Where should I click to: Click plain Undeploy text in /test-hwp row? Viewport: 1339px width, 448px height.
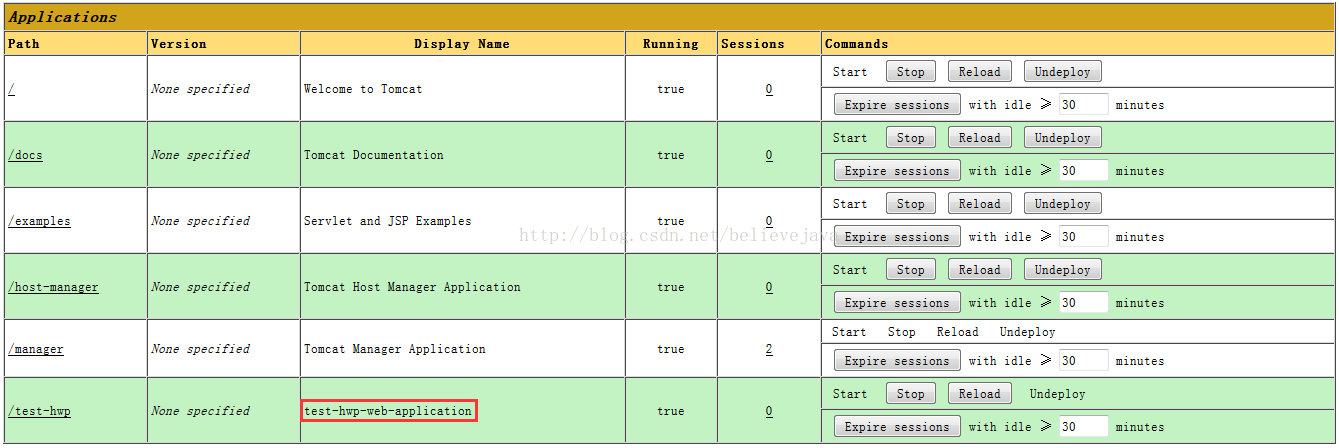pyautogui.click(x=1057, y=394)
